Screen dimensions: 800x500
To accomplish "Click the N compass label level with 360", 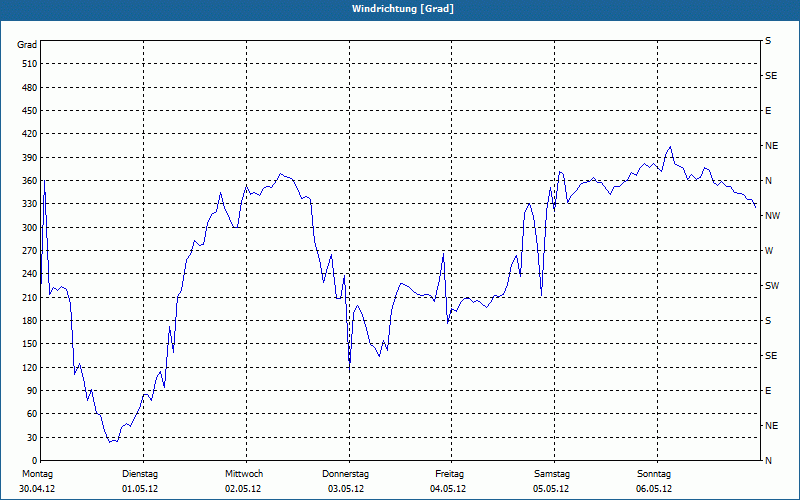I will pos(768,181).
